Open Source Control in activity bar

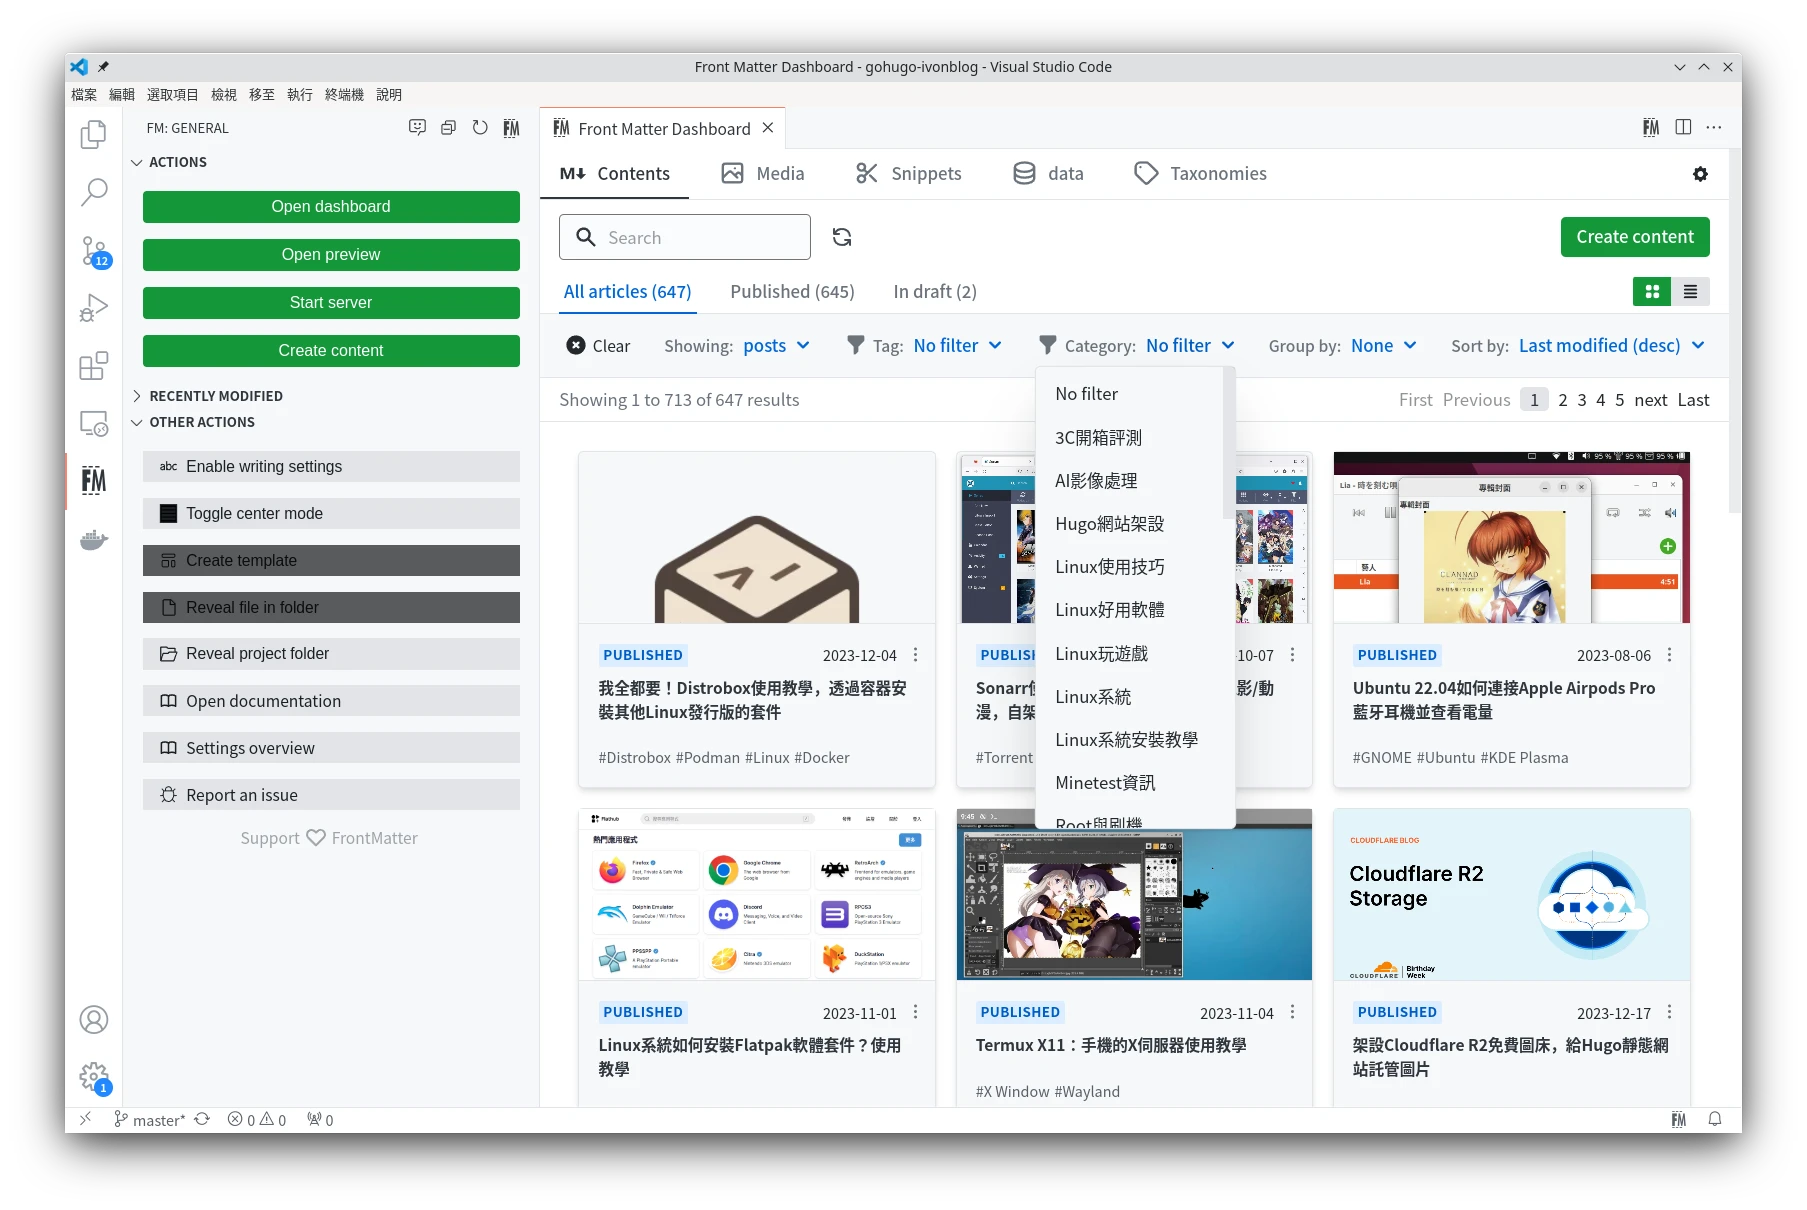[x=93, y=251]
